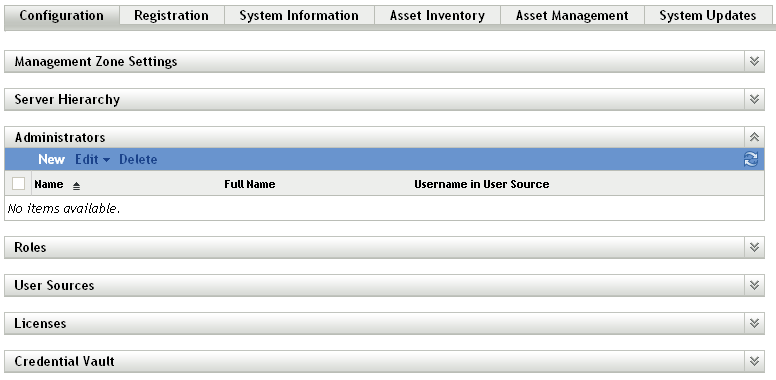Collapse the Administrators panel
The width and height of the screenshot is (776, 380).
pos(754,137)
